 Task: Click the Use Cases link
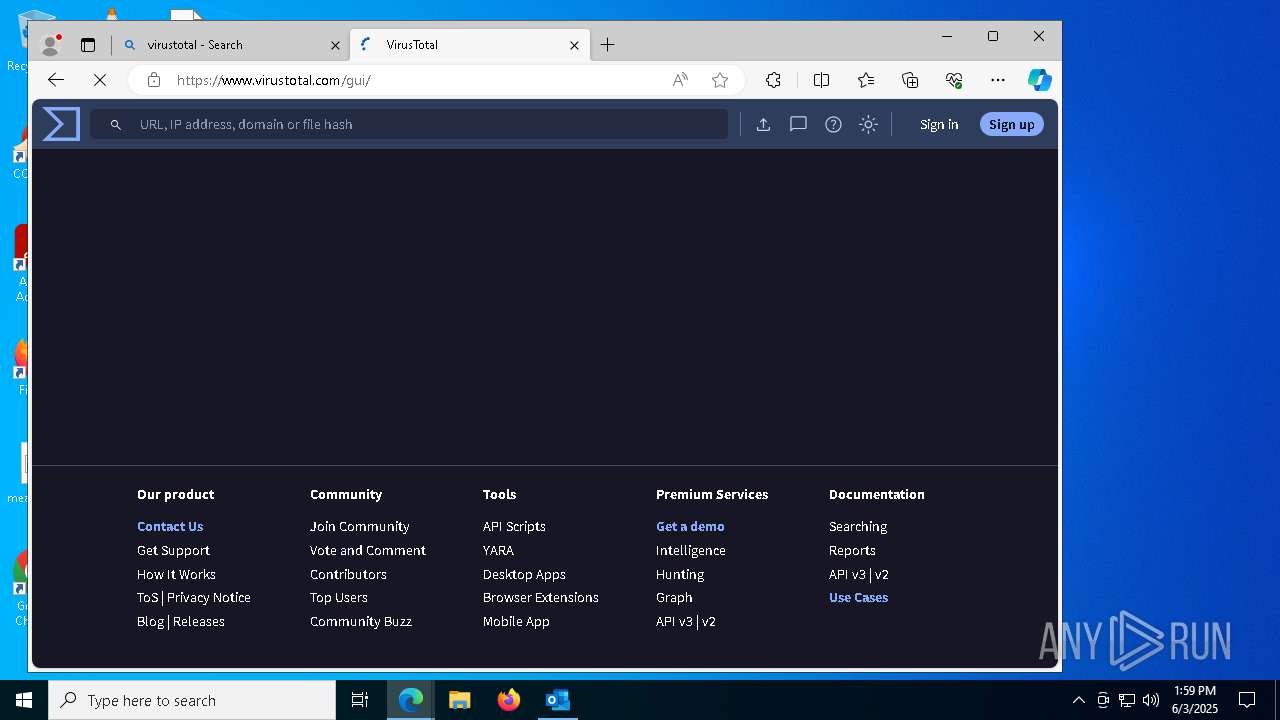pos(858,597)
